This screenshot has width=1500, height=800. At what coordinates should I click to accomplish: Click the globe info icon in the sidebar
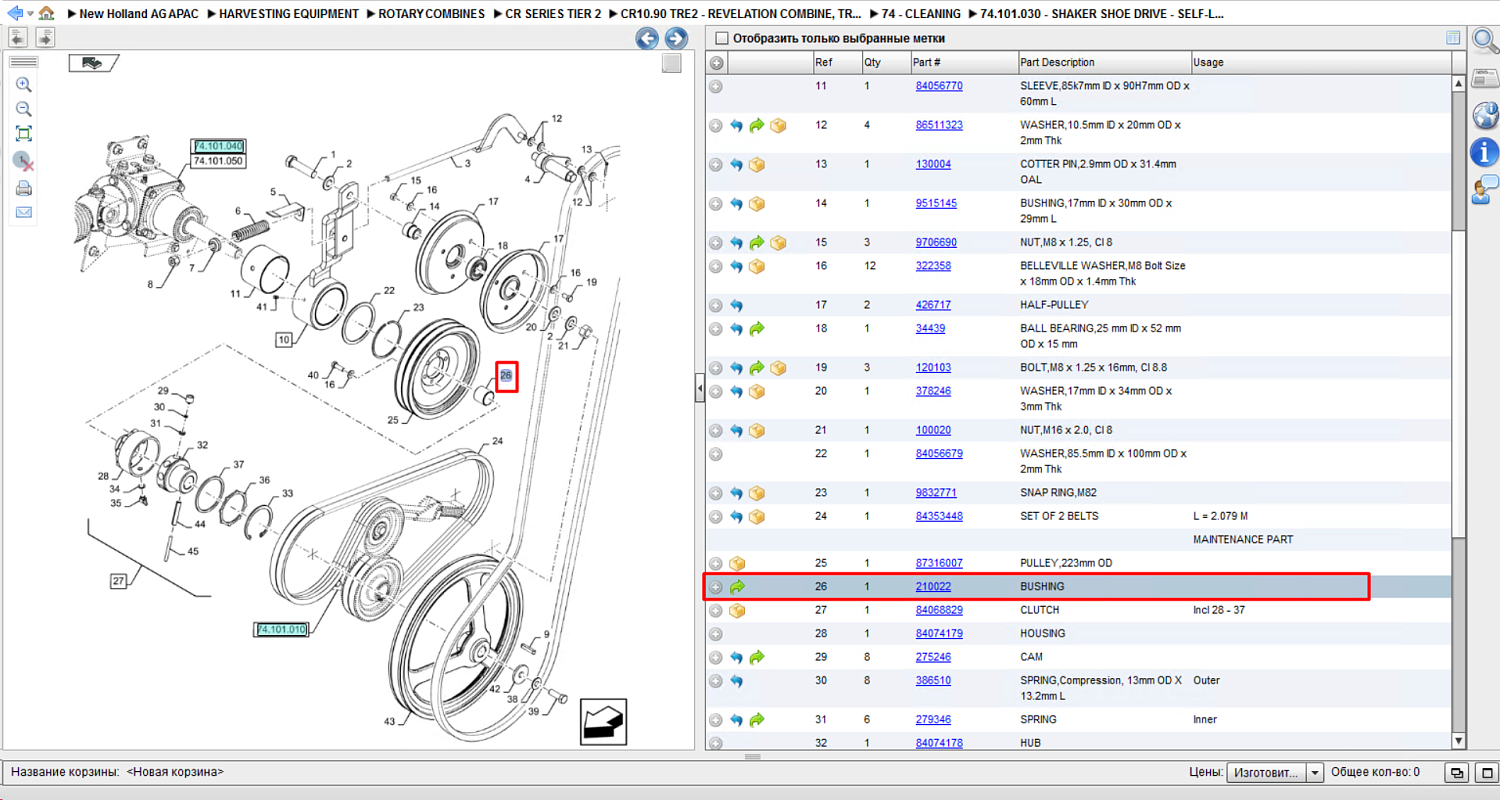click(1484, 115)
